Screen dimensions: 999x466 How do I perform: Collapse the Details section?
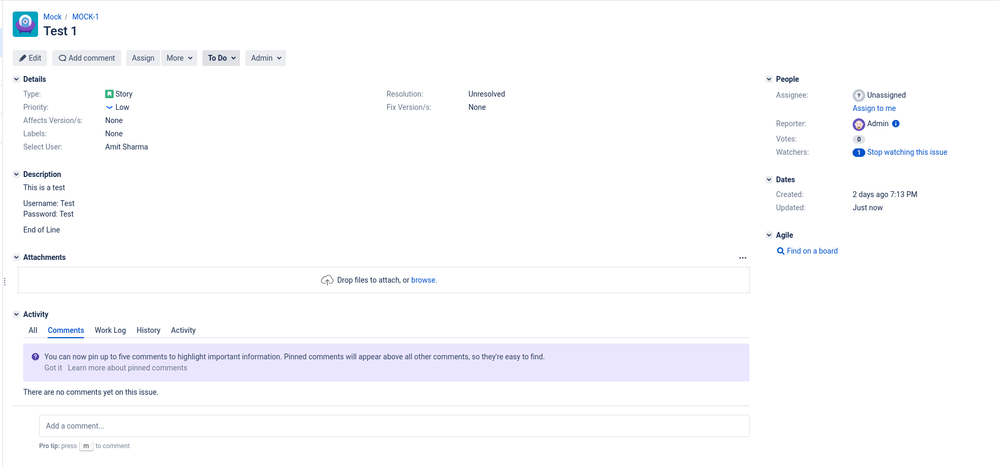coord(16,79)
